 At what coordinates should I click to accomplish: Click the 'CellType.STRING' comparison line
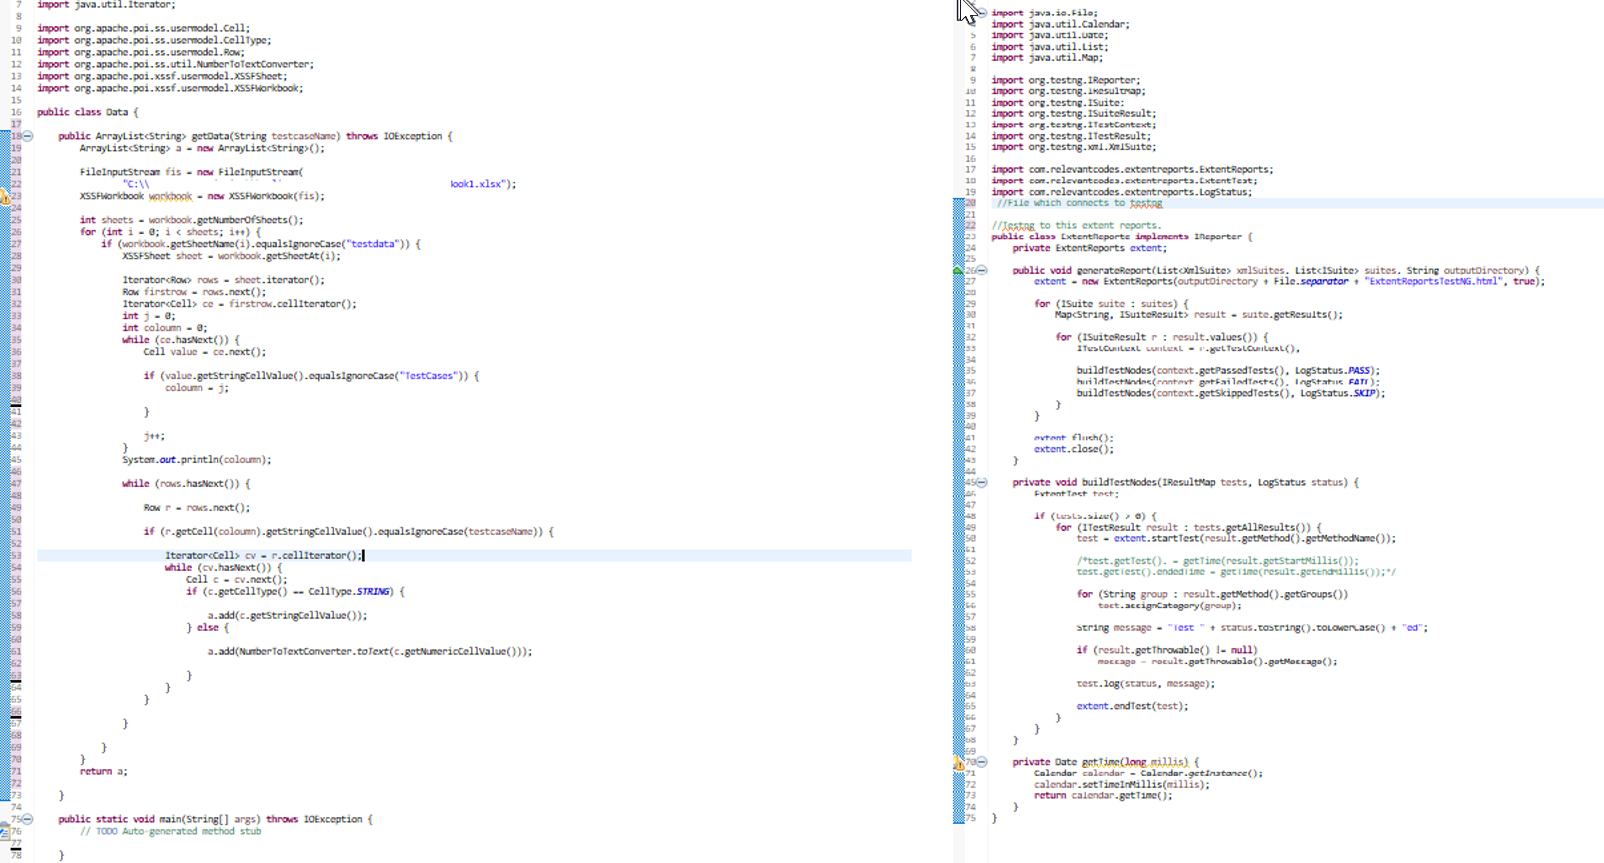pyautogui.click(x=295, y=592)
